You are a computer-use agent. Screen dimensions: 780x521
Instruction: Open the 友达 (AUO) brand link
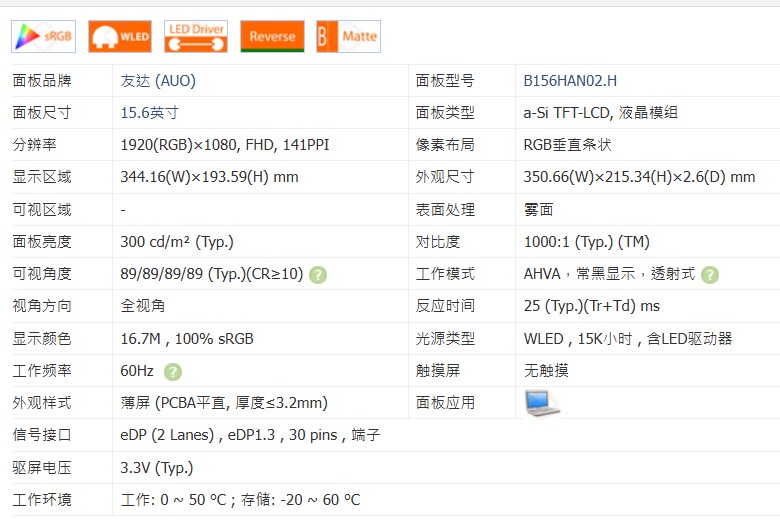tap(158, 81)
